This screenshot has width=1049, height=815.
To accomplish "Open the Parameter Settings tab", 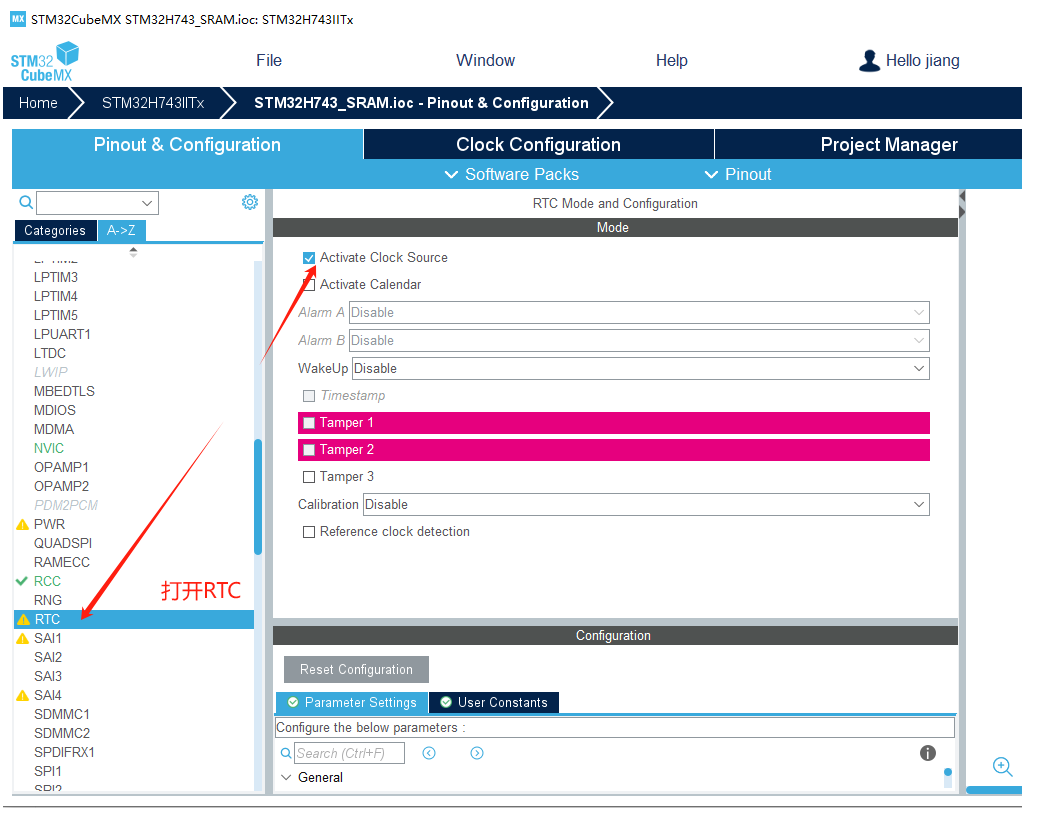I will 352,703.
